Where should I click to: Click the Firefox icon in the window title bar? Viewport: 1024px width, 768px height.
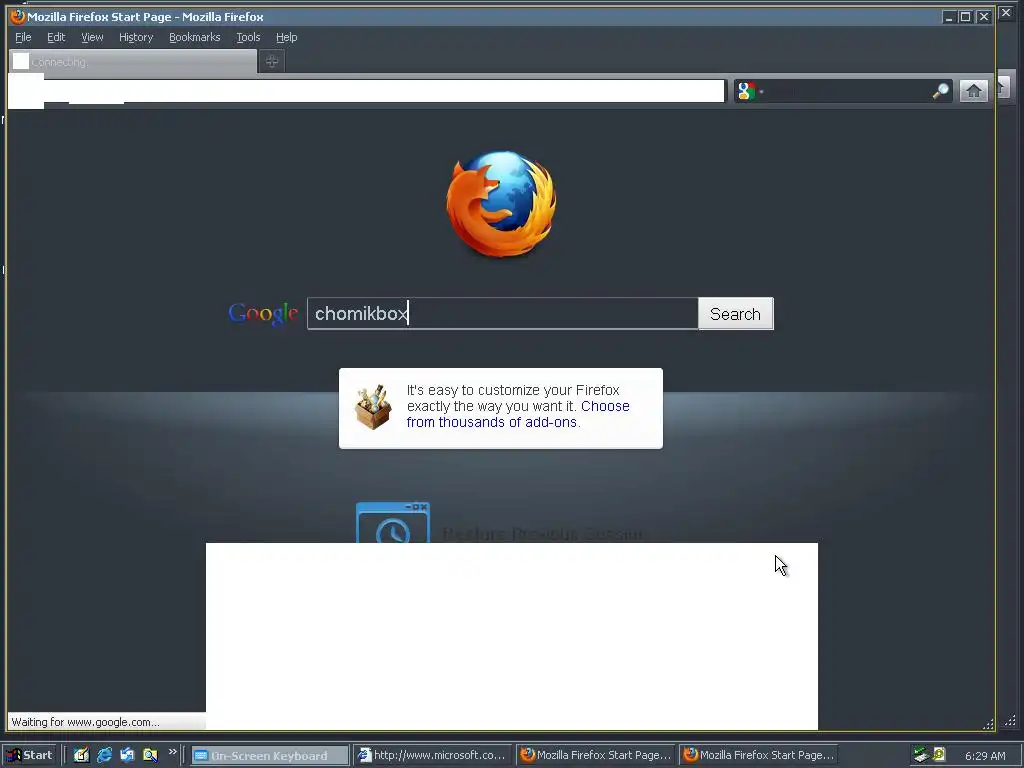click(18, 16)
